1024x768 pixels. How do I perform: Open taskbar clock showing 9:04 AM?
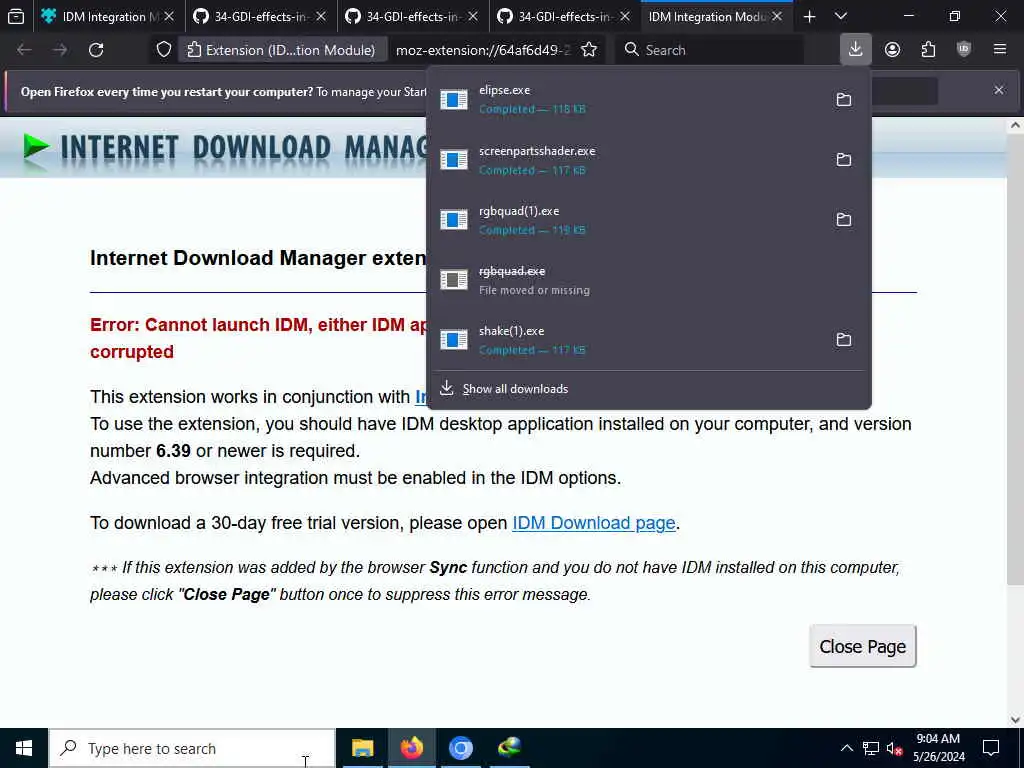click(x=938, y=748)
